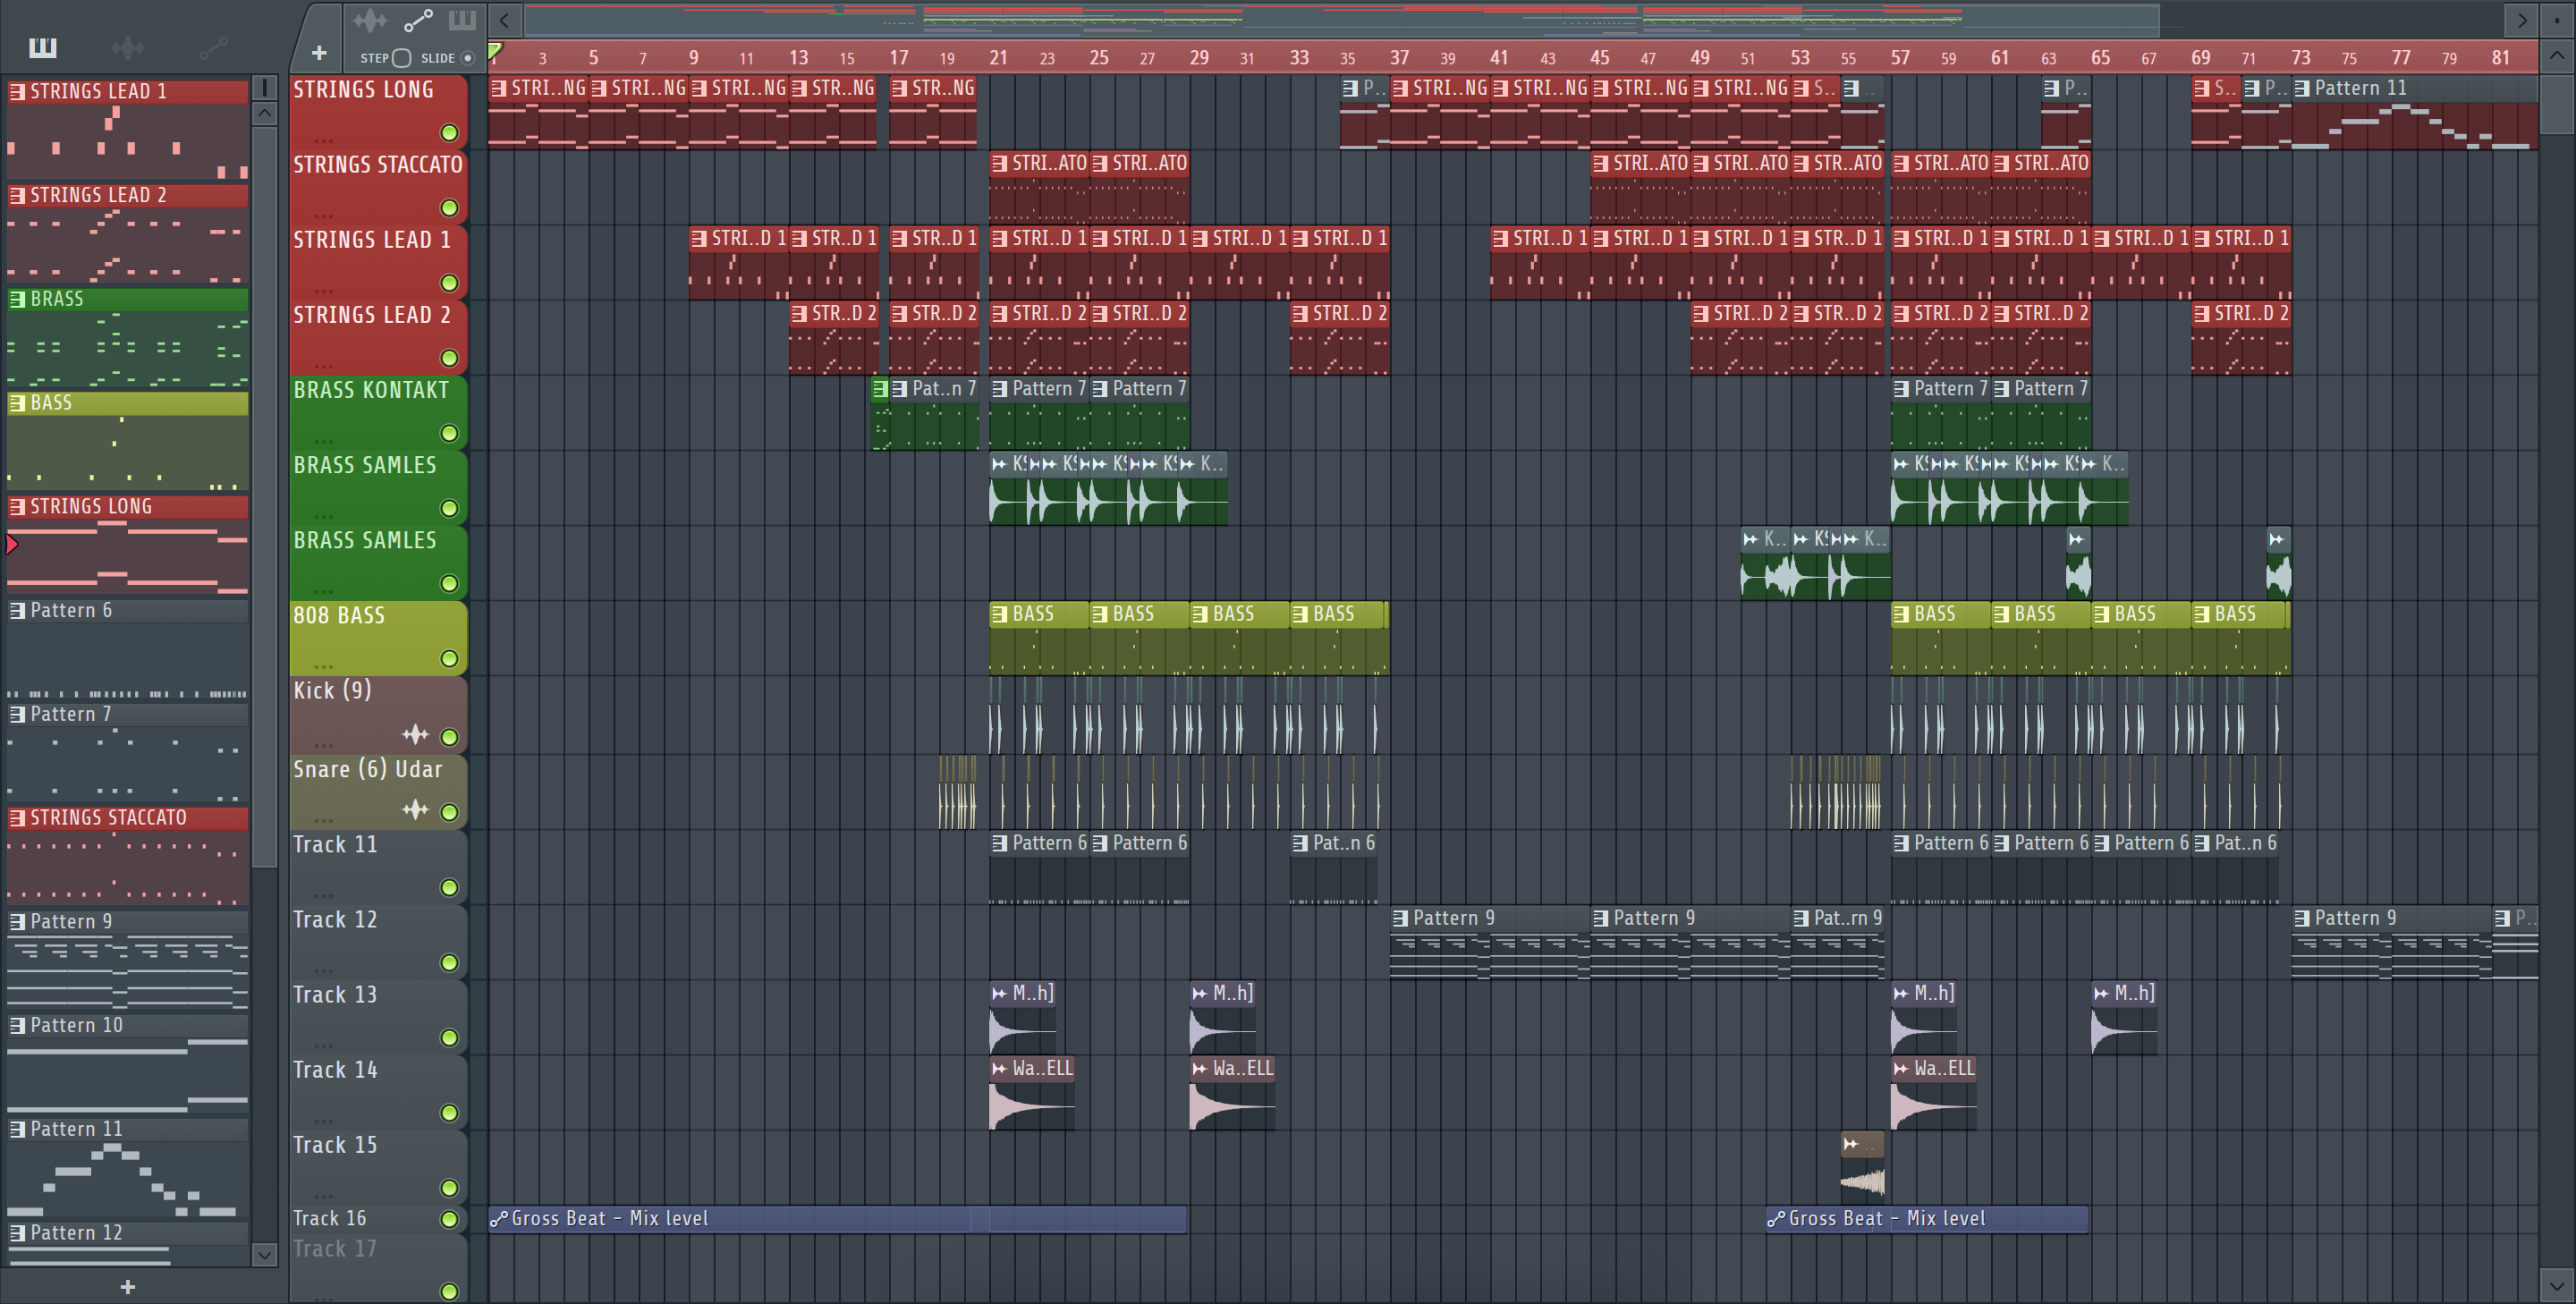Focus audio clips in the playlist toolbar
2576x1304 pixels.
click(x=369, y=19)
